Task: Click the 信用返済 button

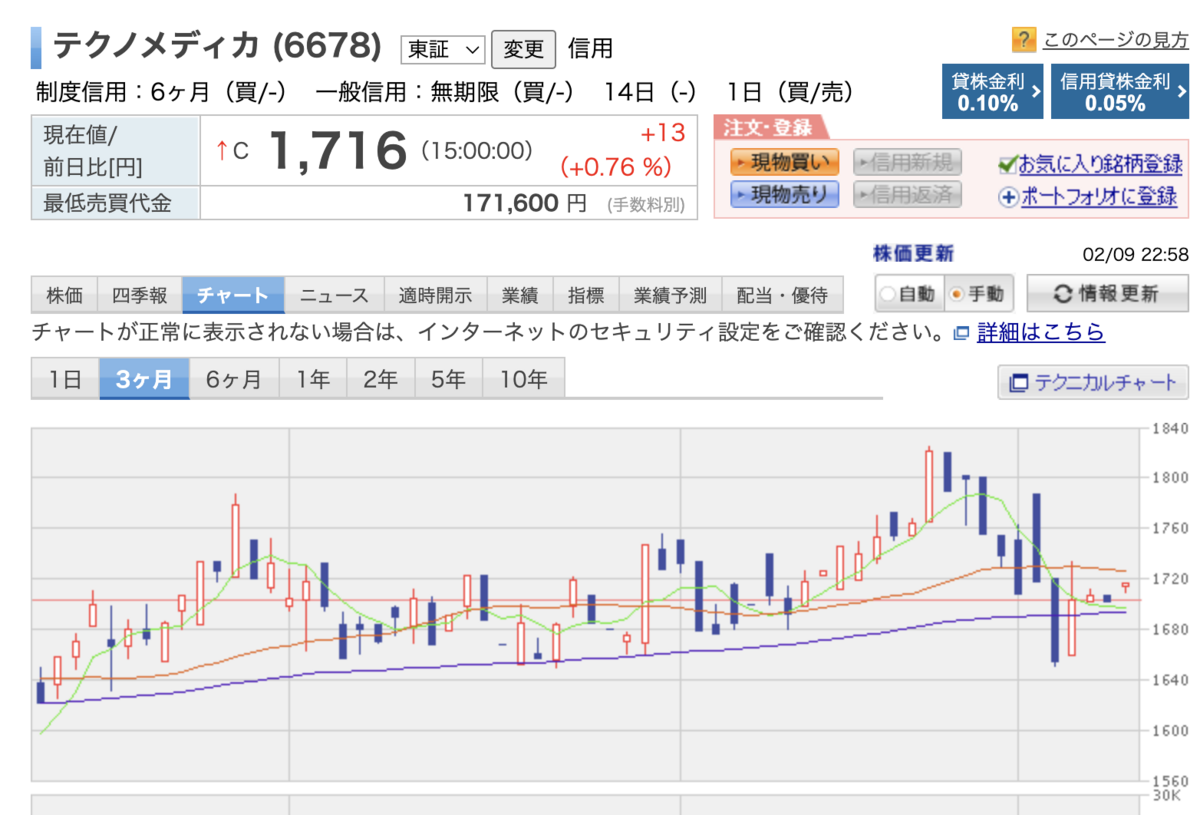Action: [907, 194]
